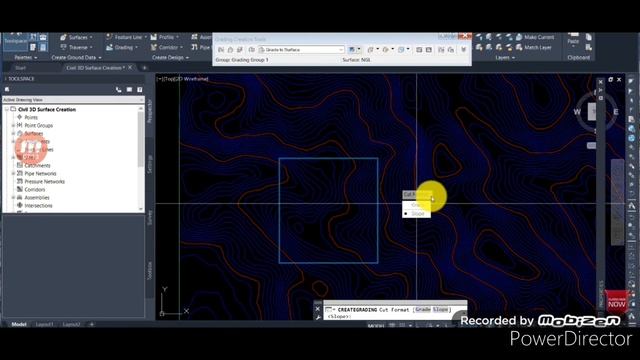The image size is (640, 360).
Task: Click the command line customize wrench
Action: 318,317
